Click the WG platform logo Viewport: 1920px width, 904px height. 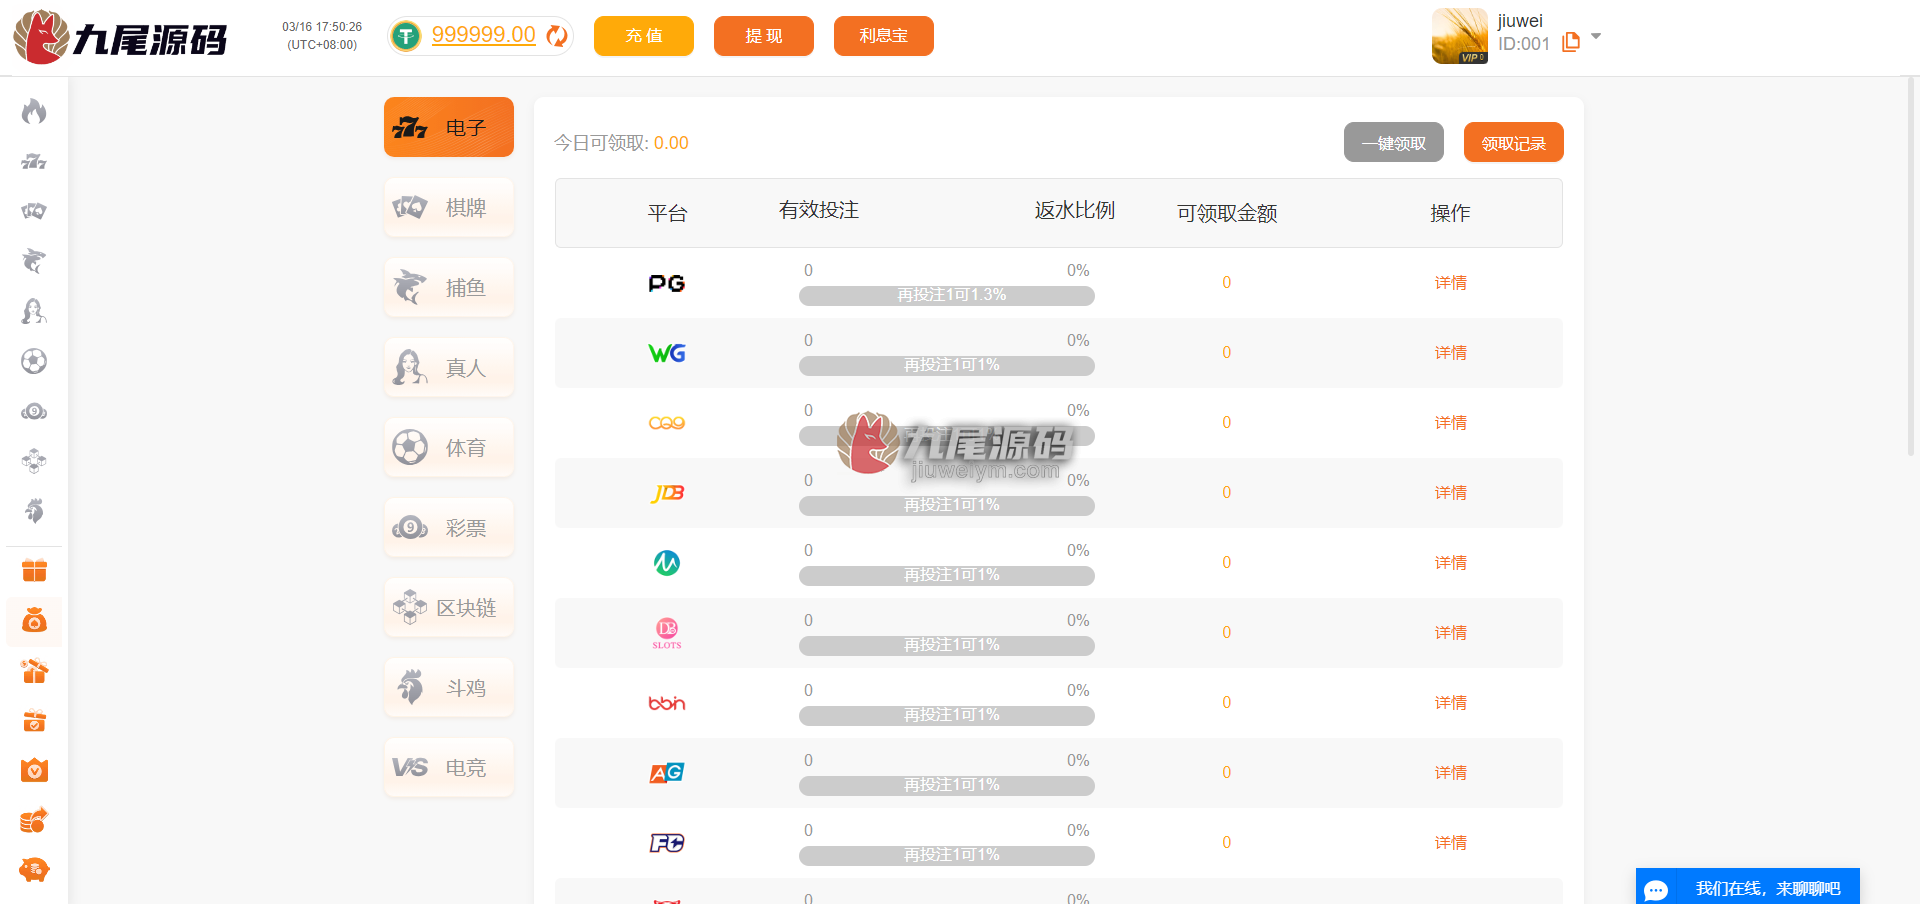(x=667, y=353)
